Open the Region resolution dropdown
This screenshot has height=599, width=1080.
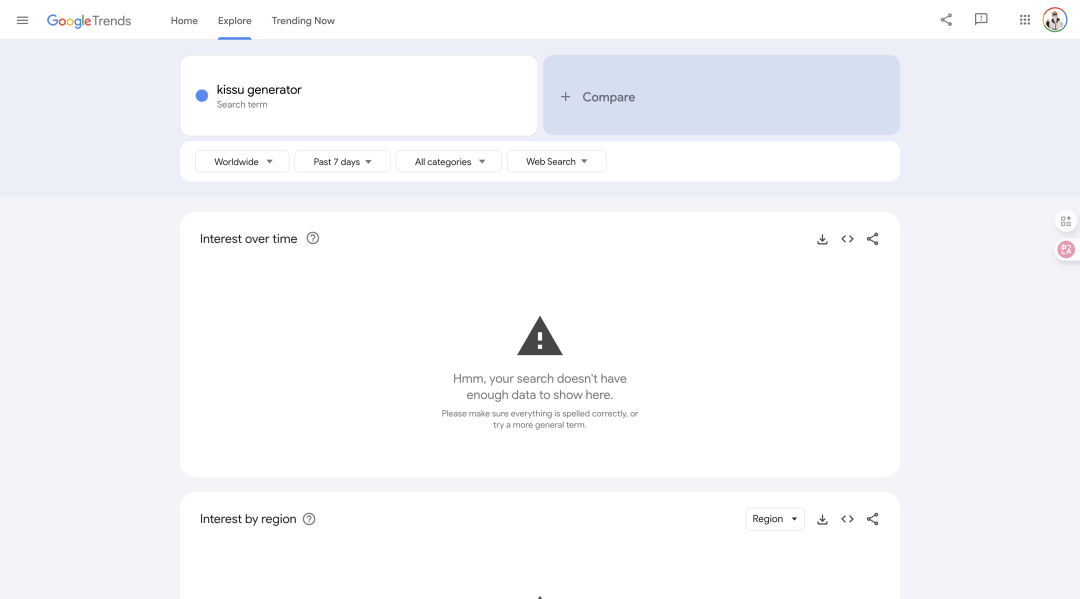(775, 519)
